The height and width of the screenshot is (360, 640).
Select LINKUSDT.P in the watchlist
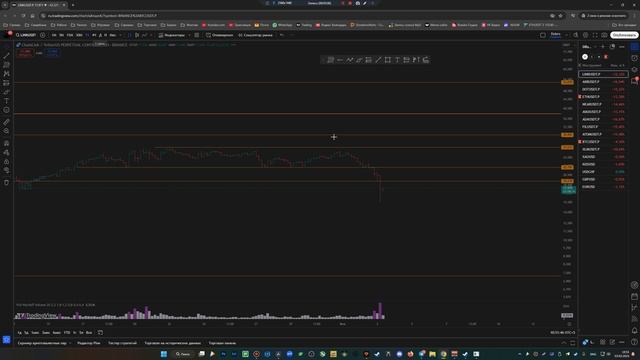coord(603,74)
